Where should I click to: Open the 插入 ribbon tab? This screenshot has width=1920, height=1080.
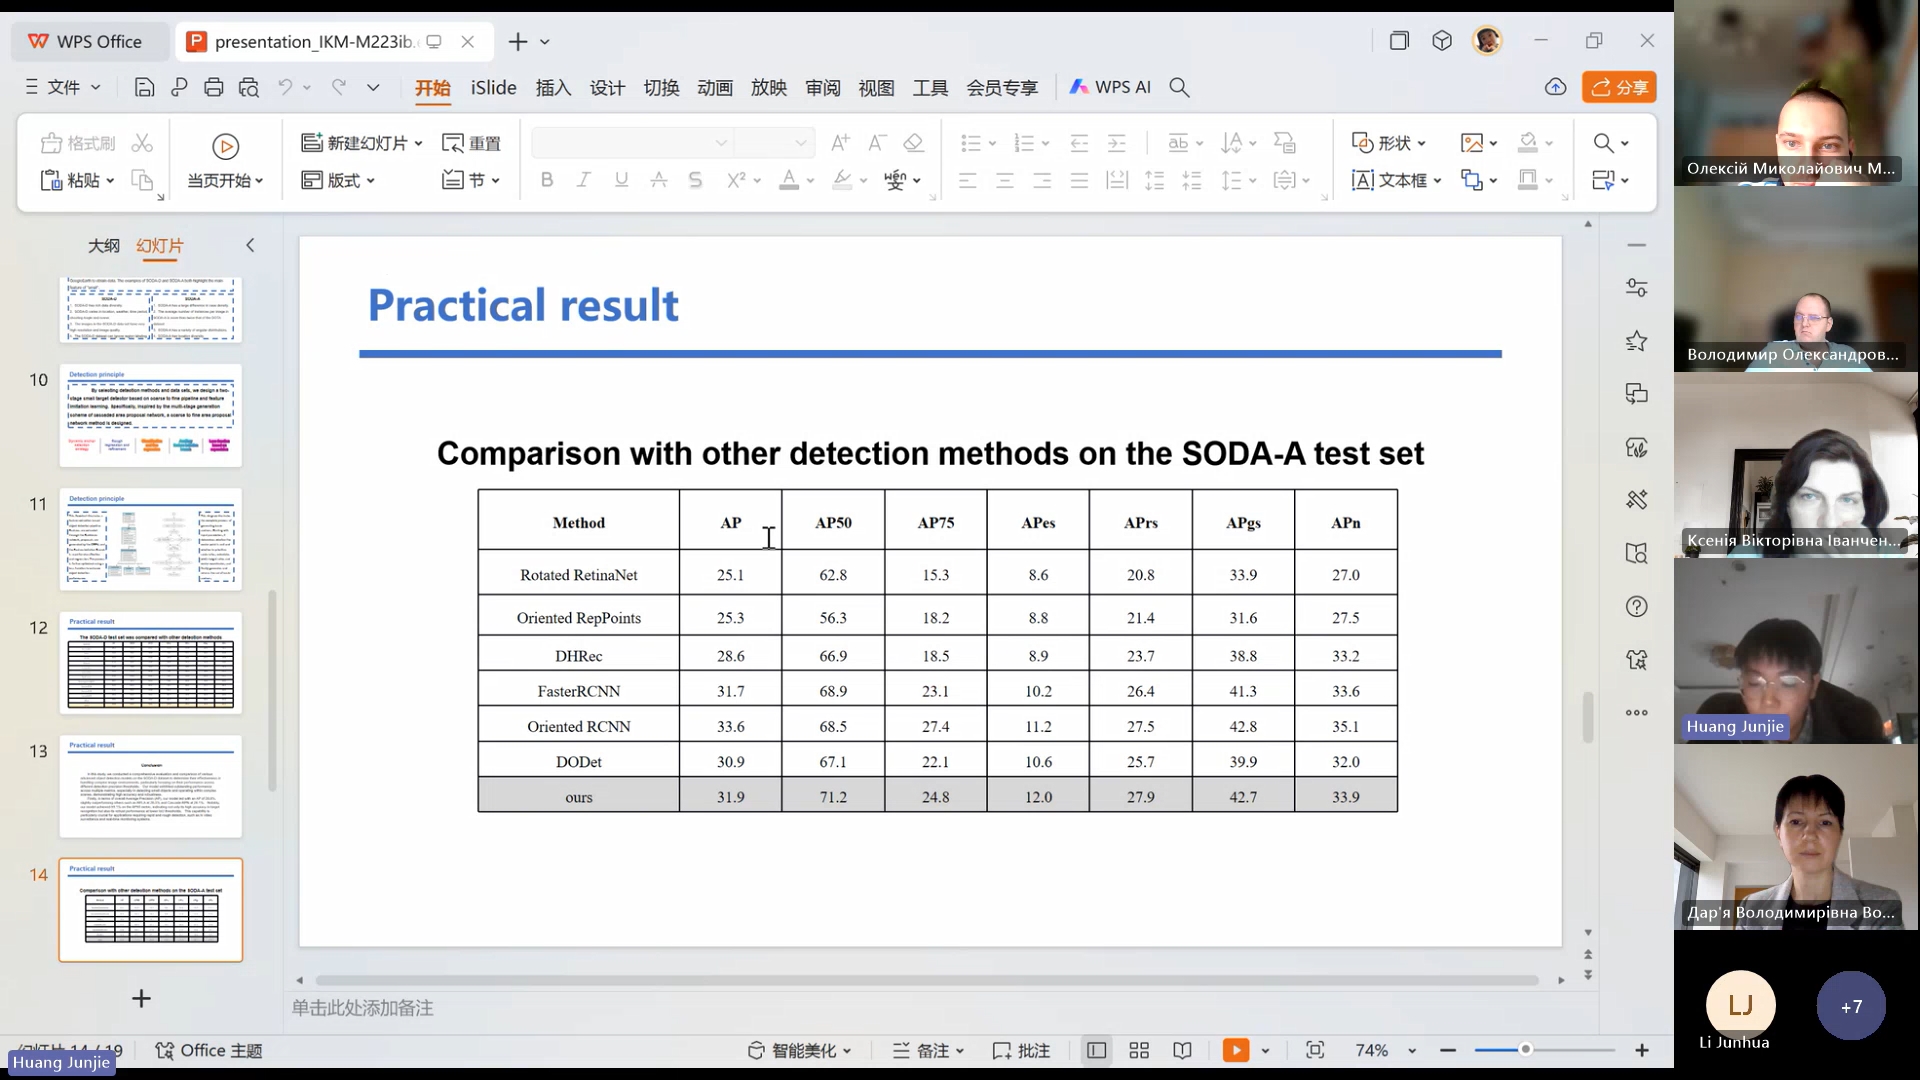tap(553, 88)
